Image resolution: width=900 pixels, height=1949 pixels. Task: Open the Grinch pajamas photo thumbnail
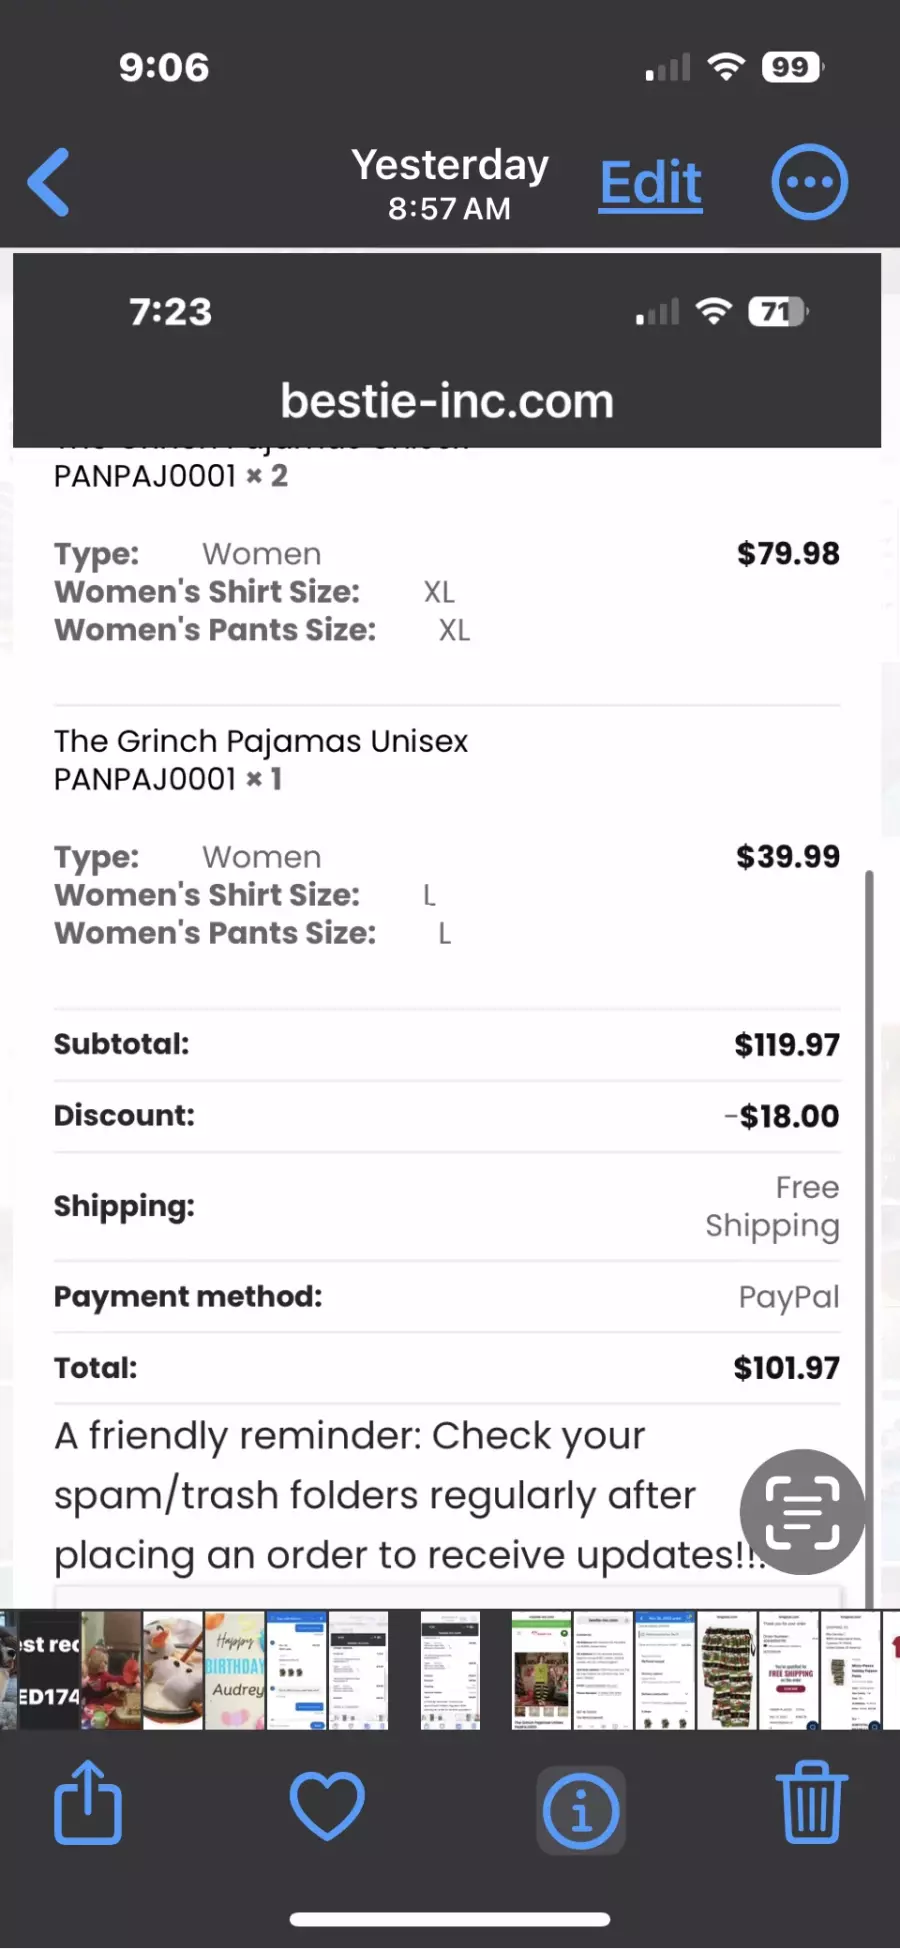[x=542, y=1670]
